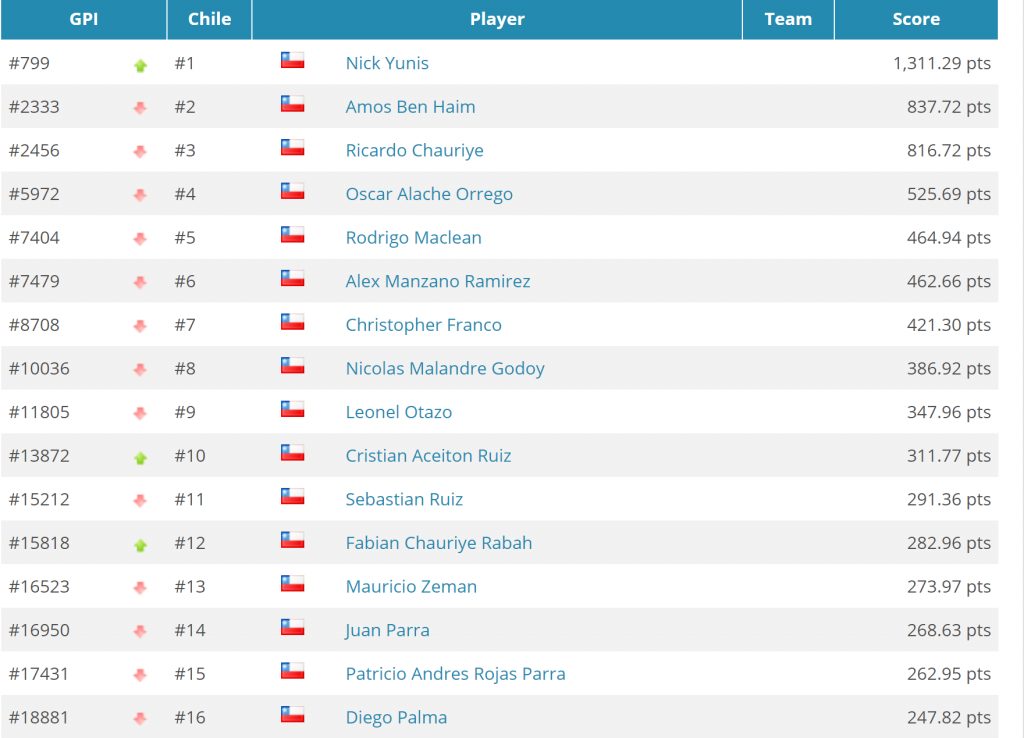This screenshot has height=738, width=1024.
Task: Click the Chile flag next to Diego Palma
Action: 293,714
